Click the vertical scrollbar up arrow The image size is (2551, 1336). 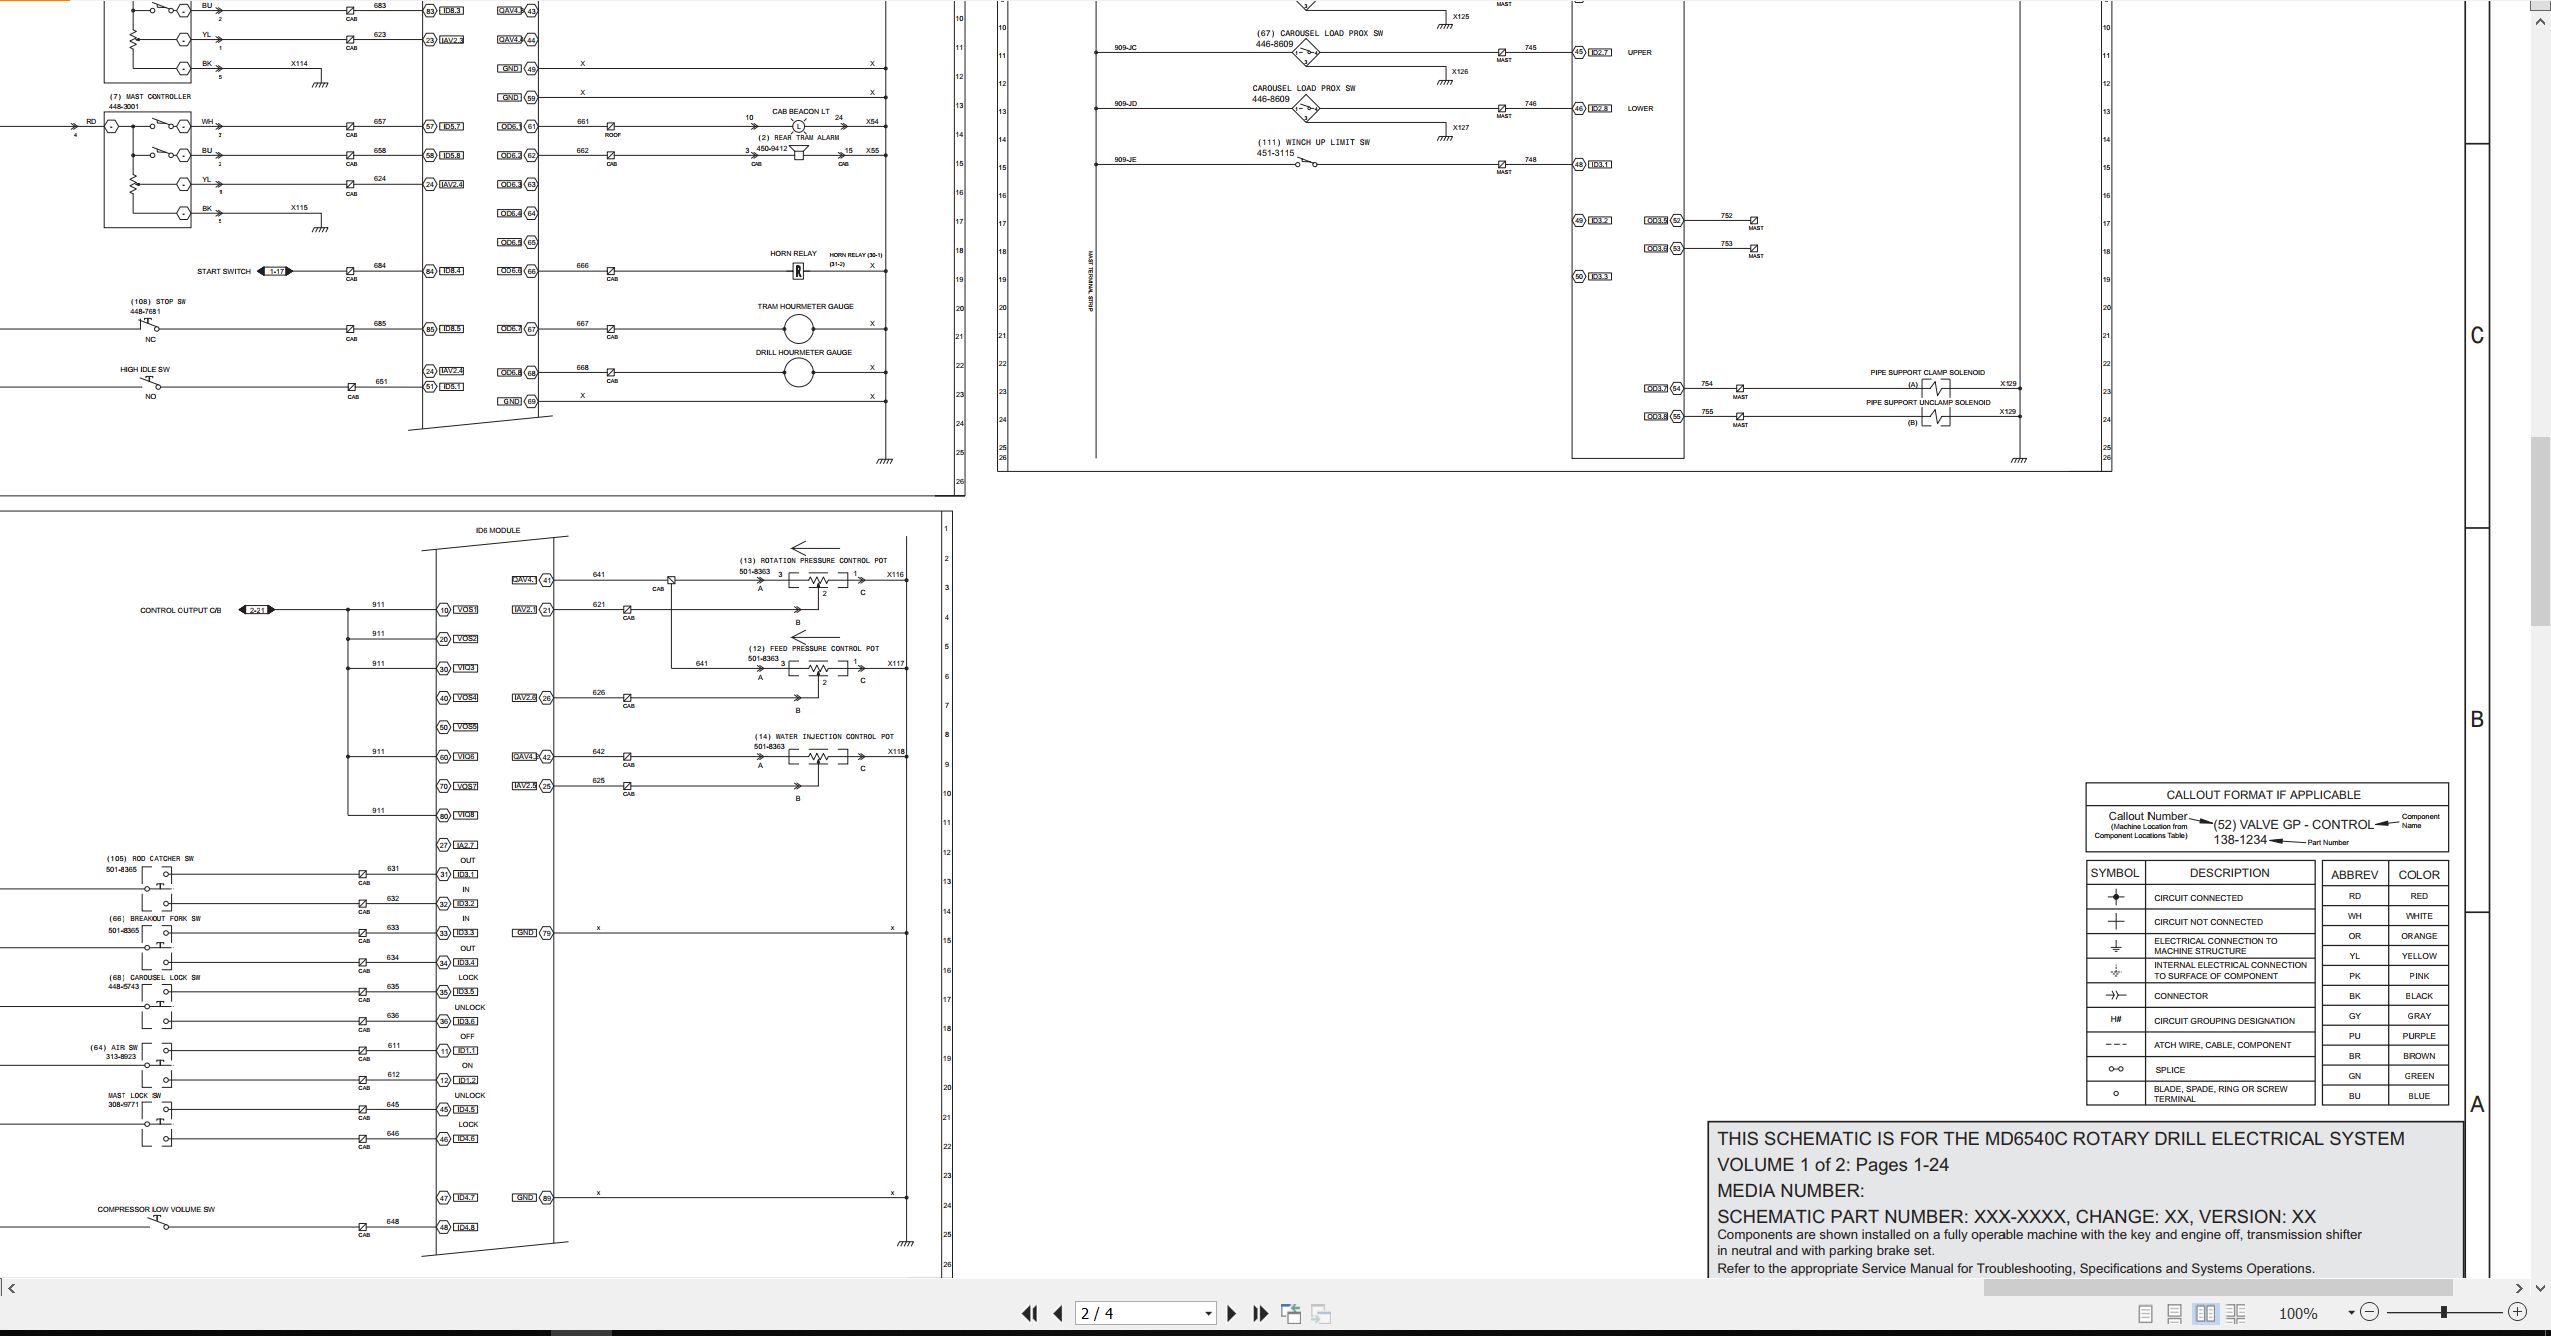tap(2541, 20)
